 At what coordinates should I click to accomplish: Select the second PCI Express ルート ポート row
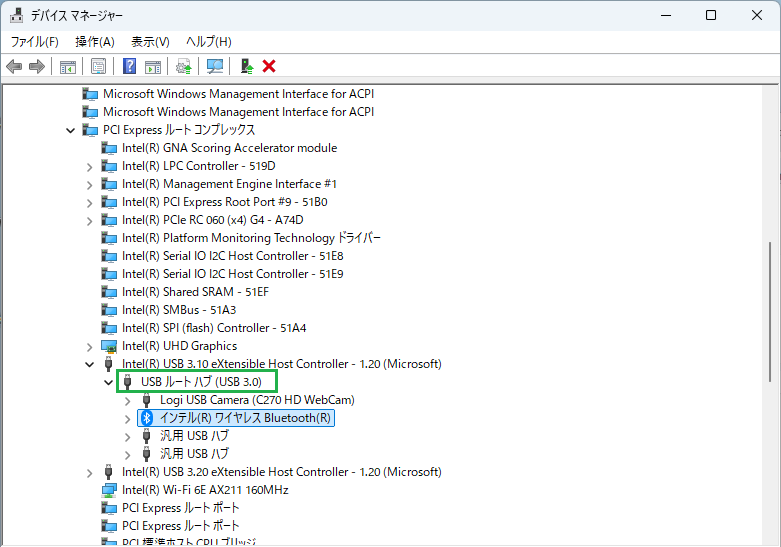coord(181,526)
